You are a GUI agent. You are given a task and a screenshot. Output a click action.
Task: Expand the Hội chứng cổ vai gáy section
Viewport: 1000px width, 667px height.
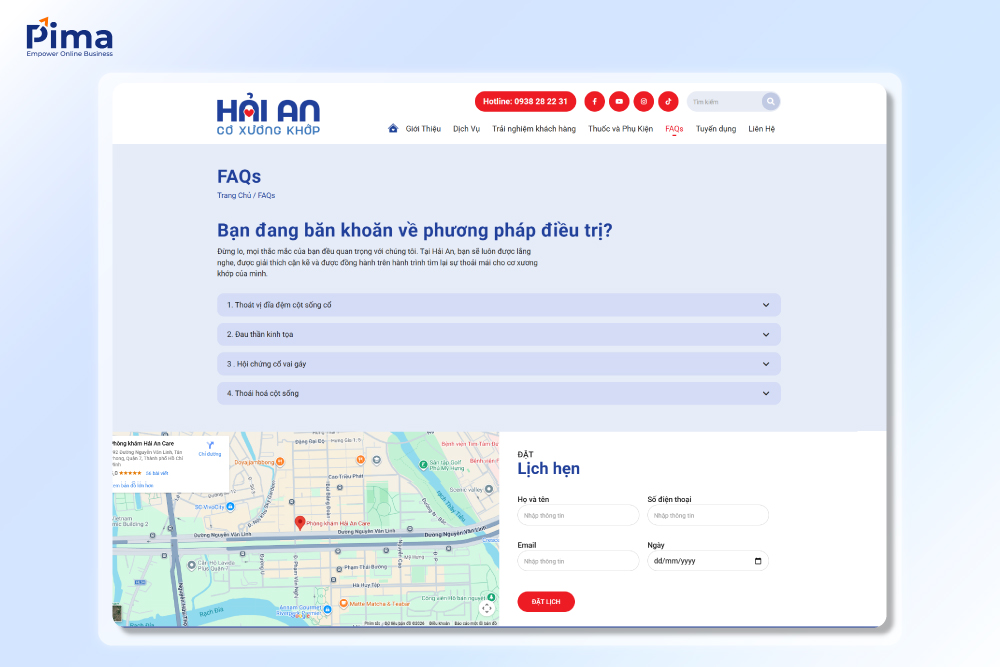coord(498,363)
